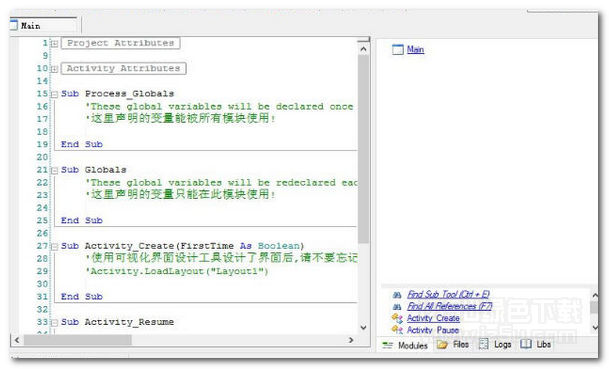Click the code editor vertical scrollbar thumb

[x=364, y=149]
